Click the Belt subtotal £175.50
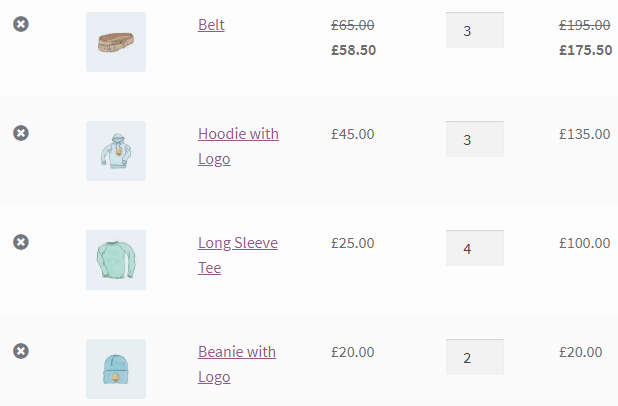Screen dimensions: 618x406 586,50
